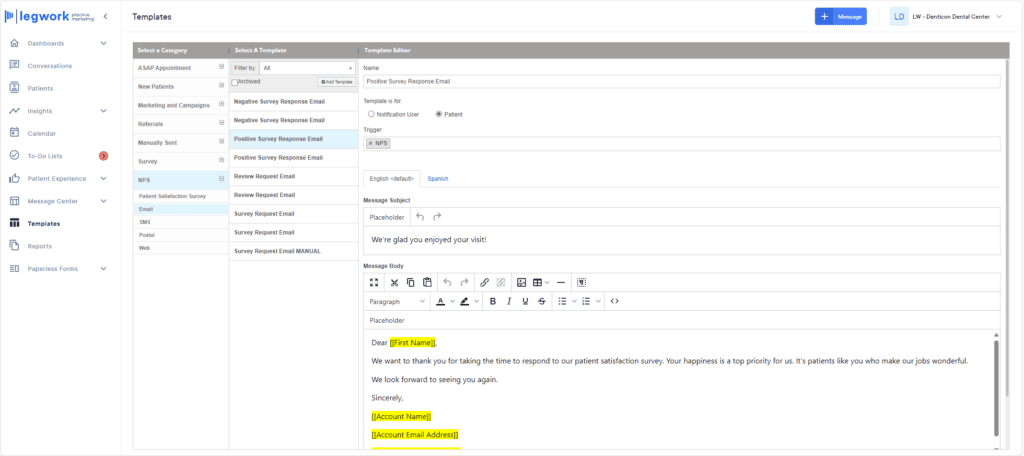
Task: Click the fullscreen icon in Message Body toolbar
Action: tap(375, 283)
